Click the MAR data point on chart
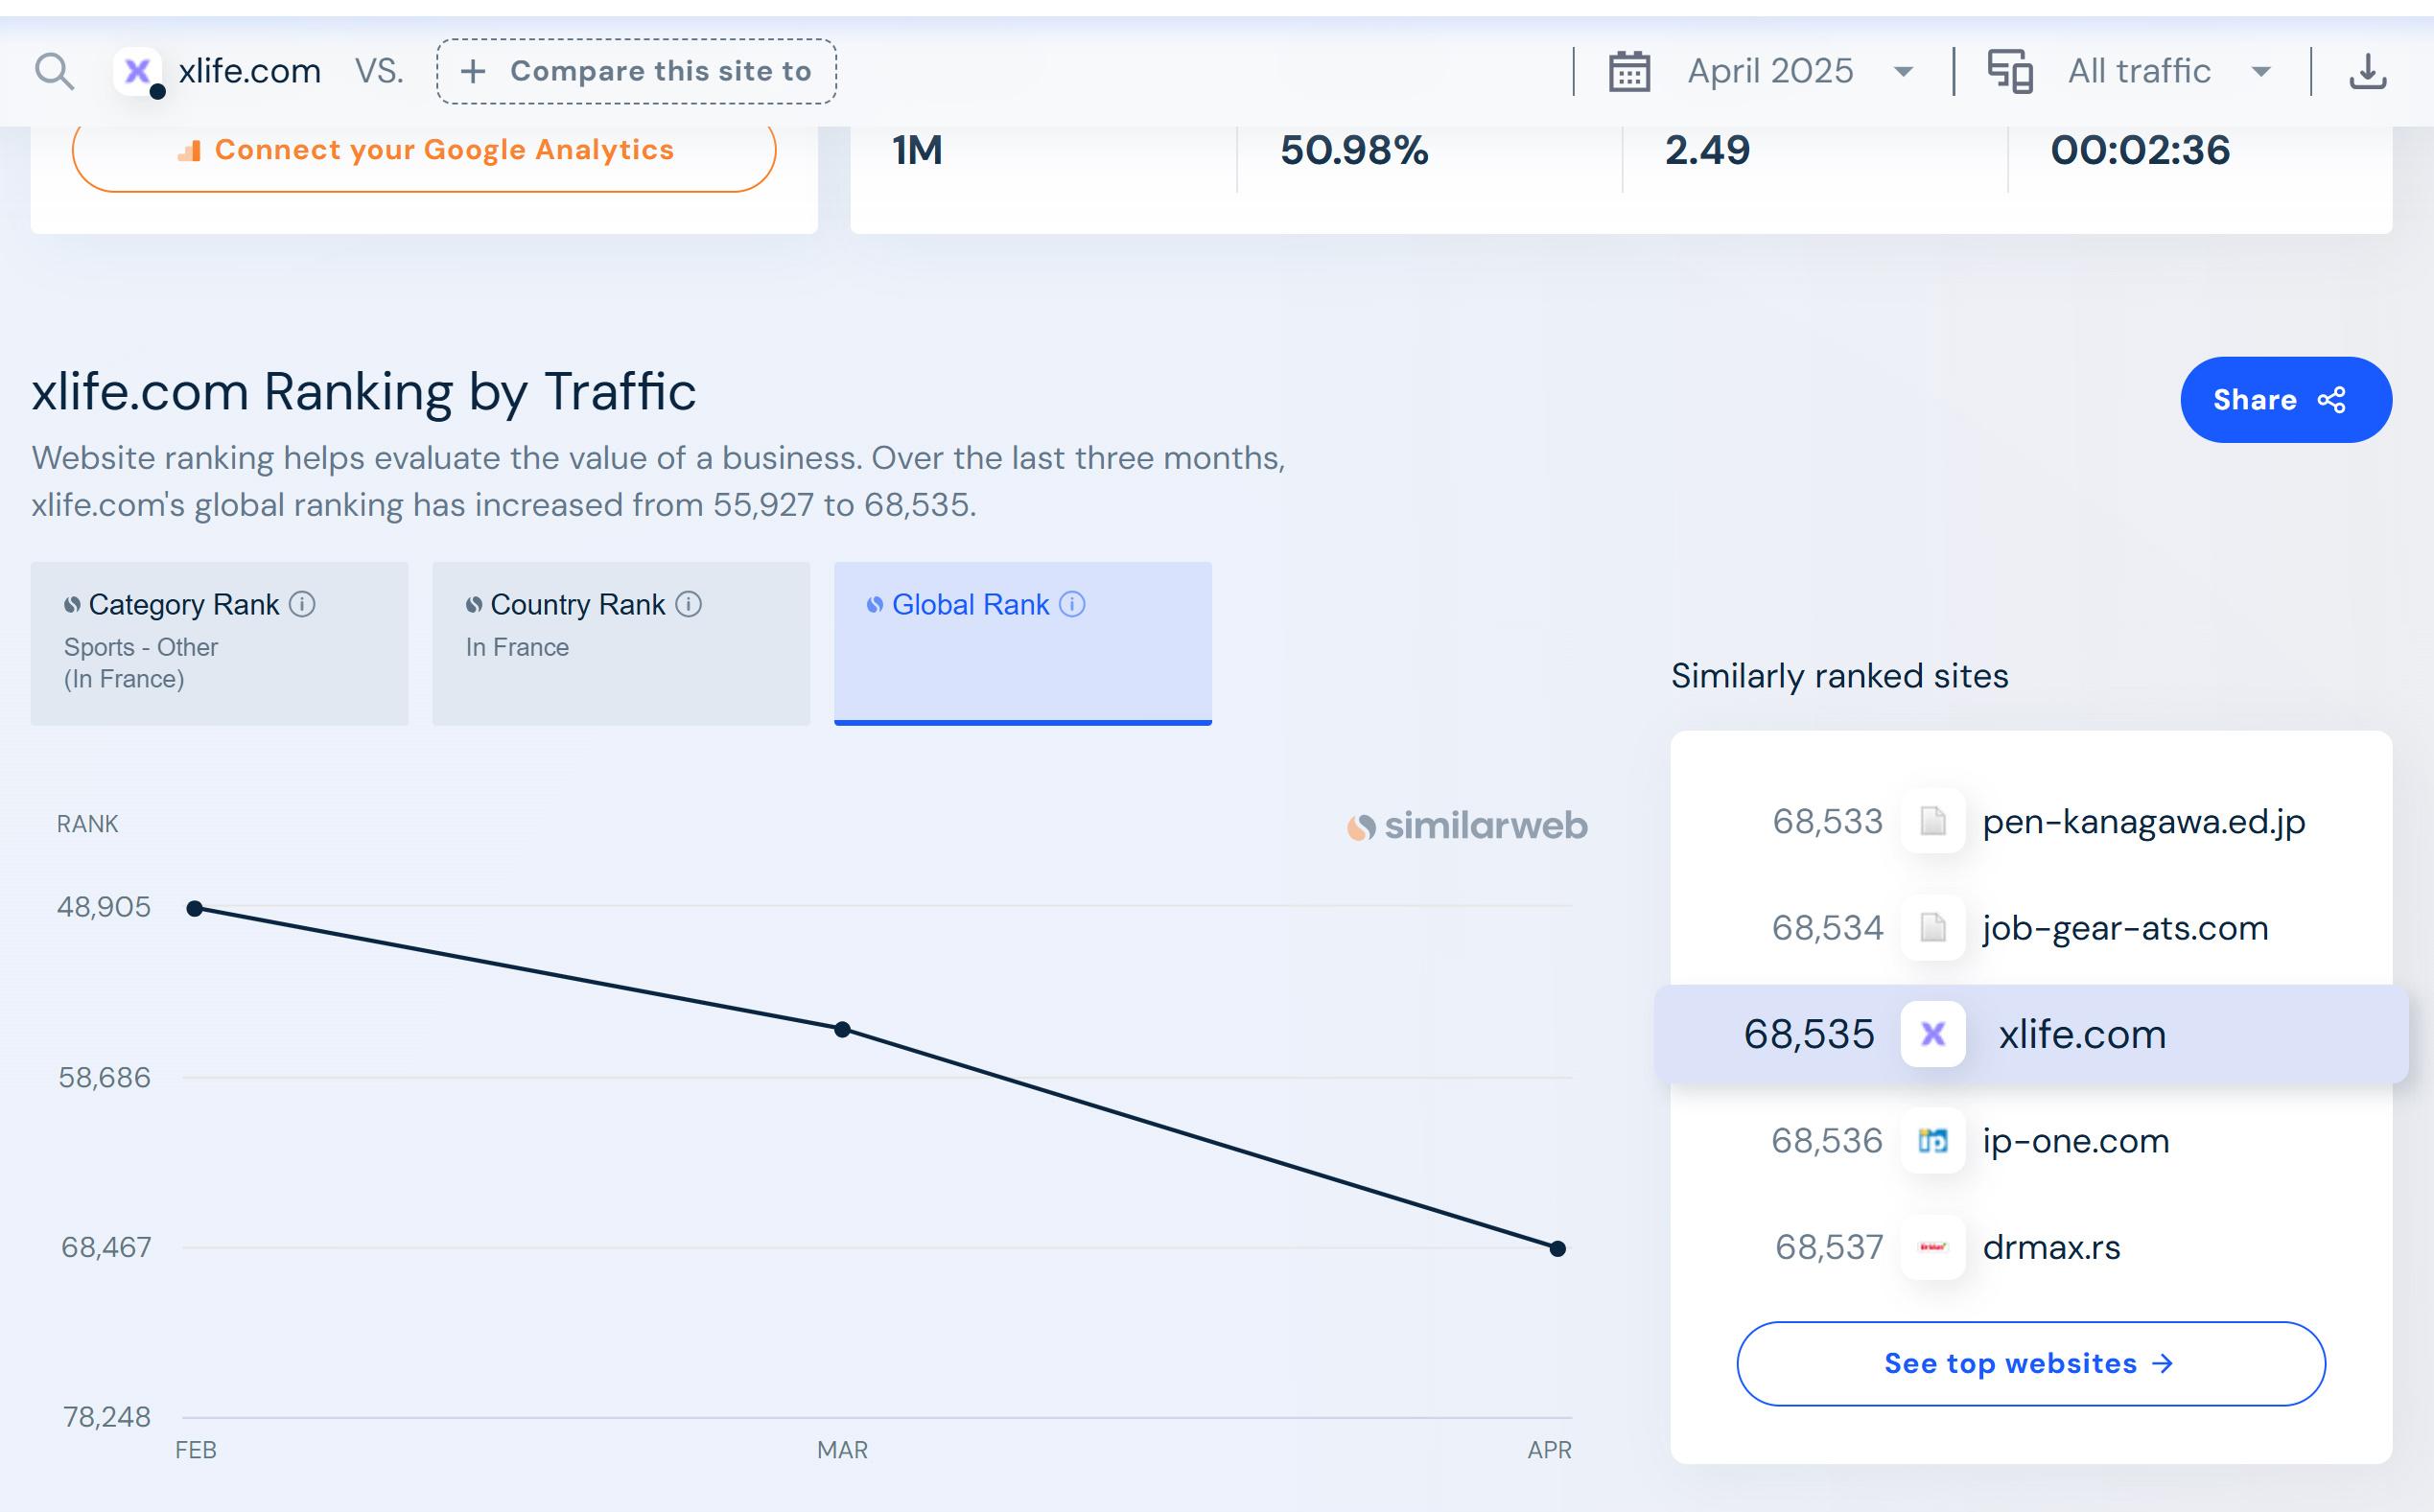The image size is (2434, 1512). (843, 1029)
